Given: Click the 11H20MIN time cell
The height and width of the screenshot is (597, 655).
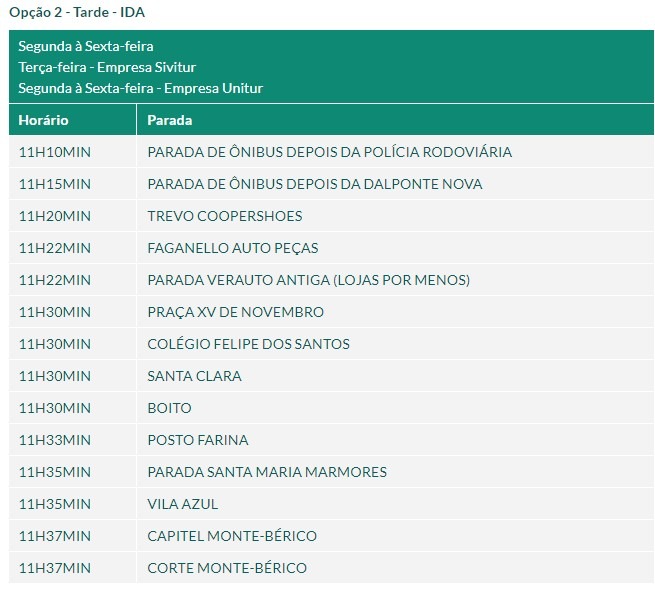Looking at the screenshot, I should [54, 216].
